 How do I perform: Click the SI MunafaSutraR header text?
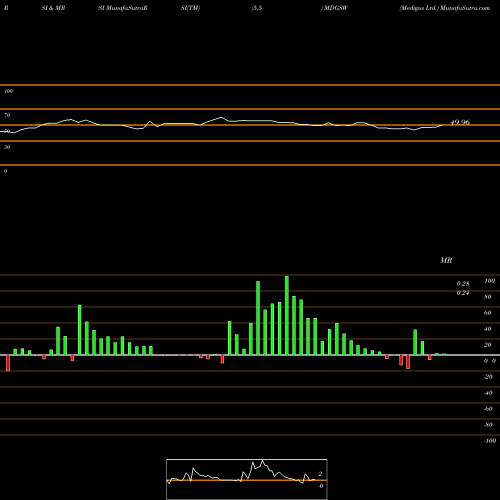pyautogui.click(x=123, y=8)
